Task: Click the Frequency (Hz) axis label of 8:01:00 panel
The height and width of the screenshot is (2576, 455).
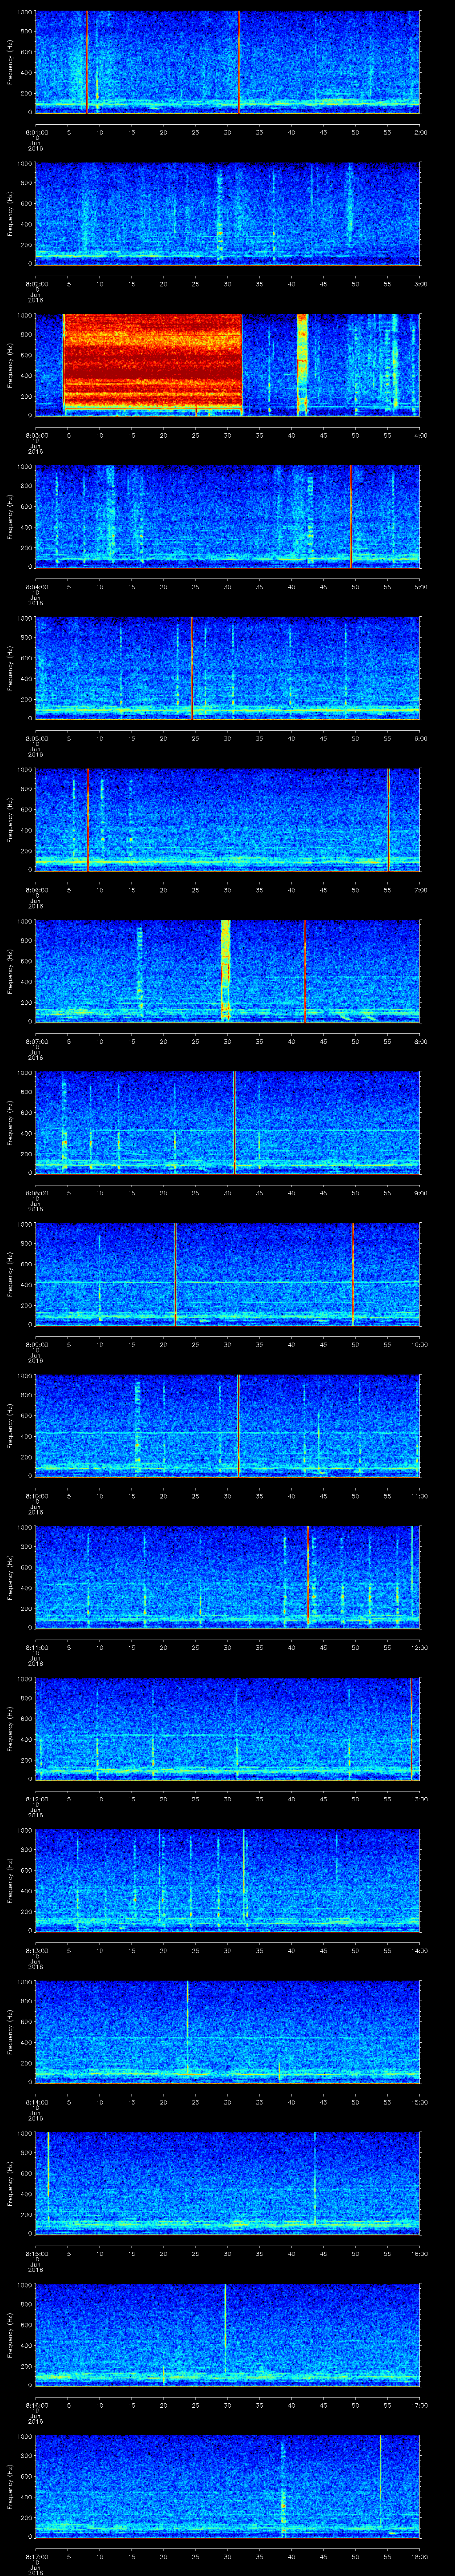Action: (x=10, y=62)
